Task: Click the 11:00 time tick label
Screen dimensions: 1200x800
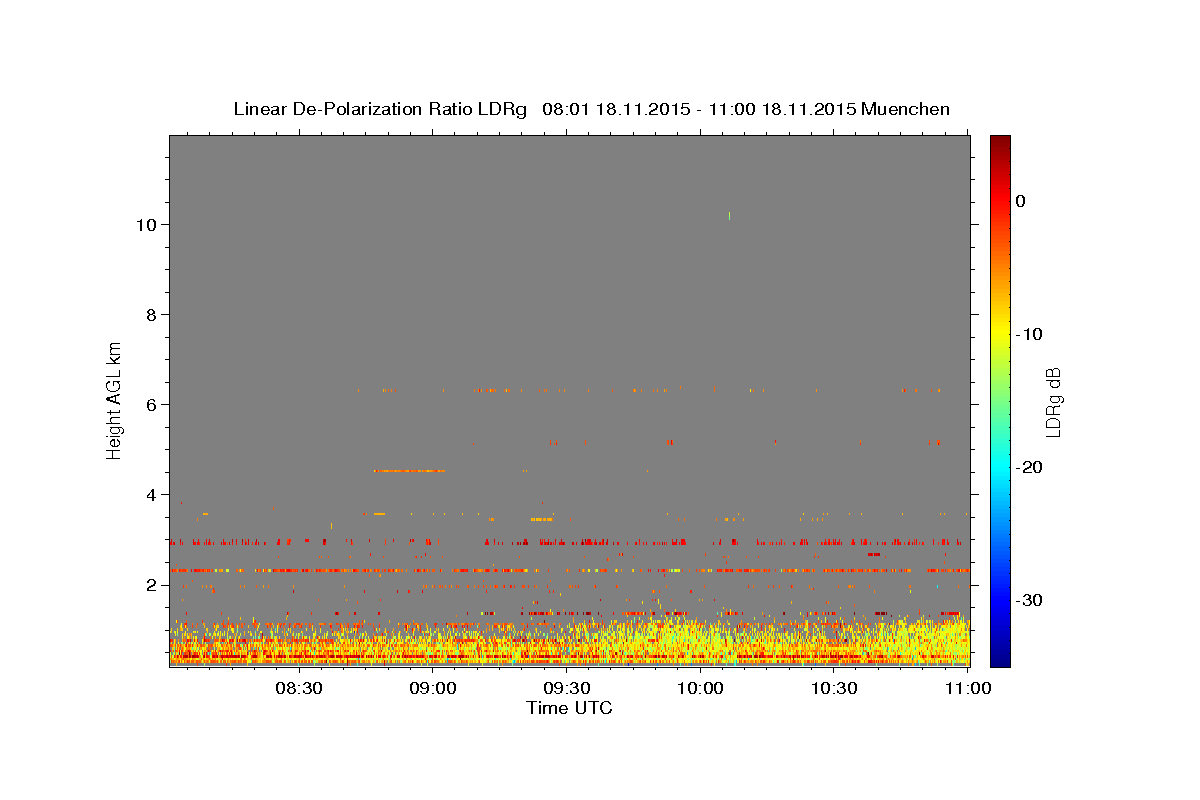Action: 967,688
